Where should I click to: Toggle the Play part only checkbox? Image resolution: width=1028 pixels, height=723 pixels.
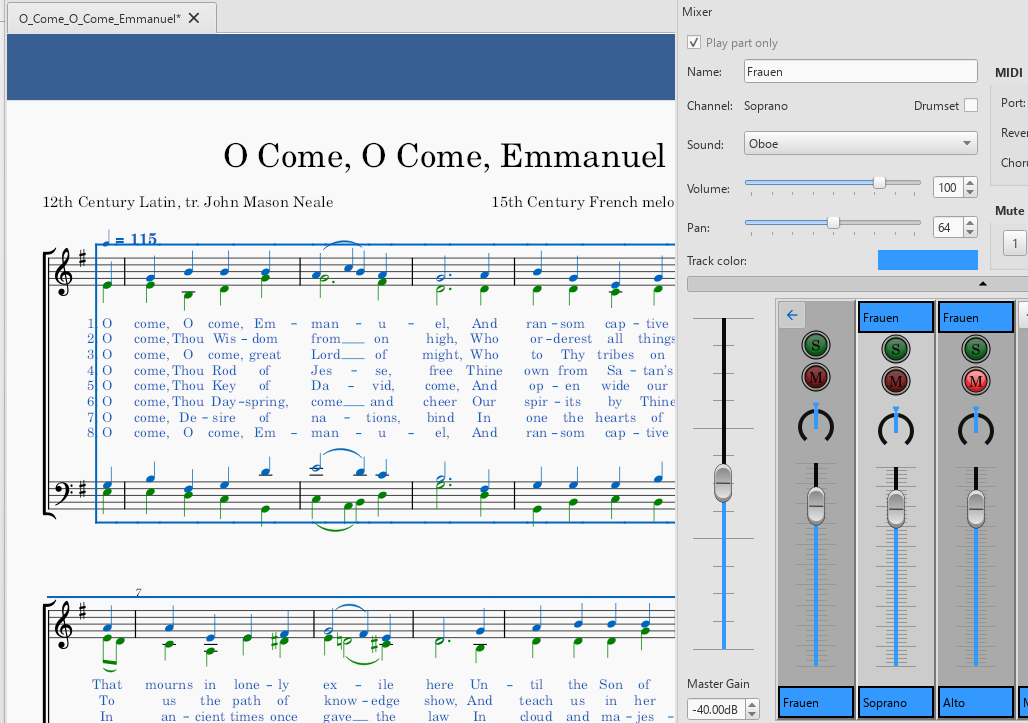[x=694, y=43]
